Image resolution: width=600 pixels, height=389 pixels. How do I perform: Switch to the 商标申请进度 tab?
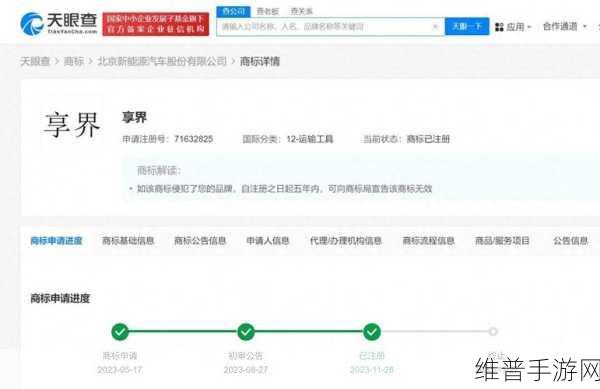click(x=56, y=241)
